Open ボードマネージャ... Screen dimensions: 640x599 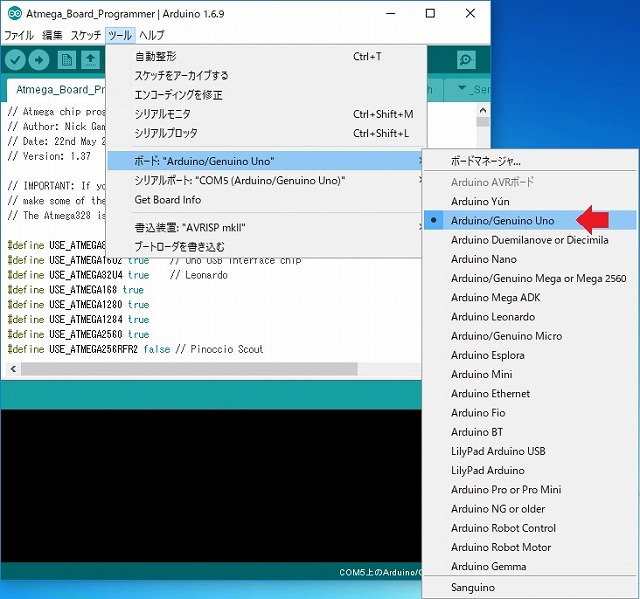[530, 161]
